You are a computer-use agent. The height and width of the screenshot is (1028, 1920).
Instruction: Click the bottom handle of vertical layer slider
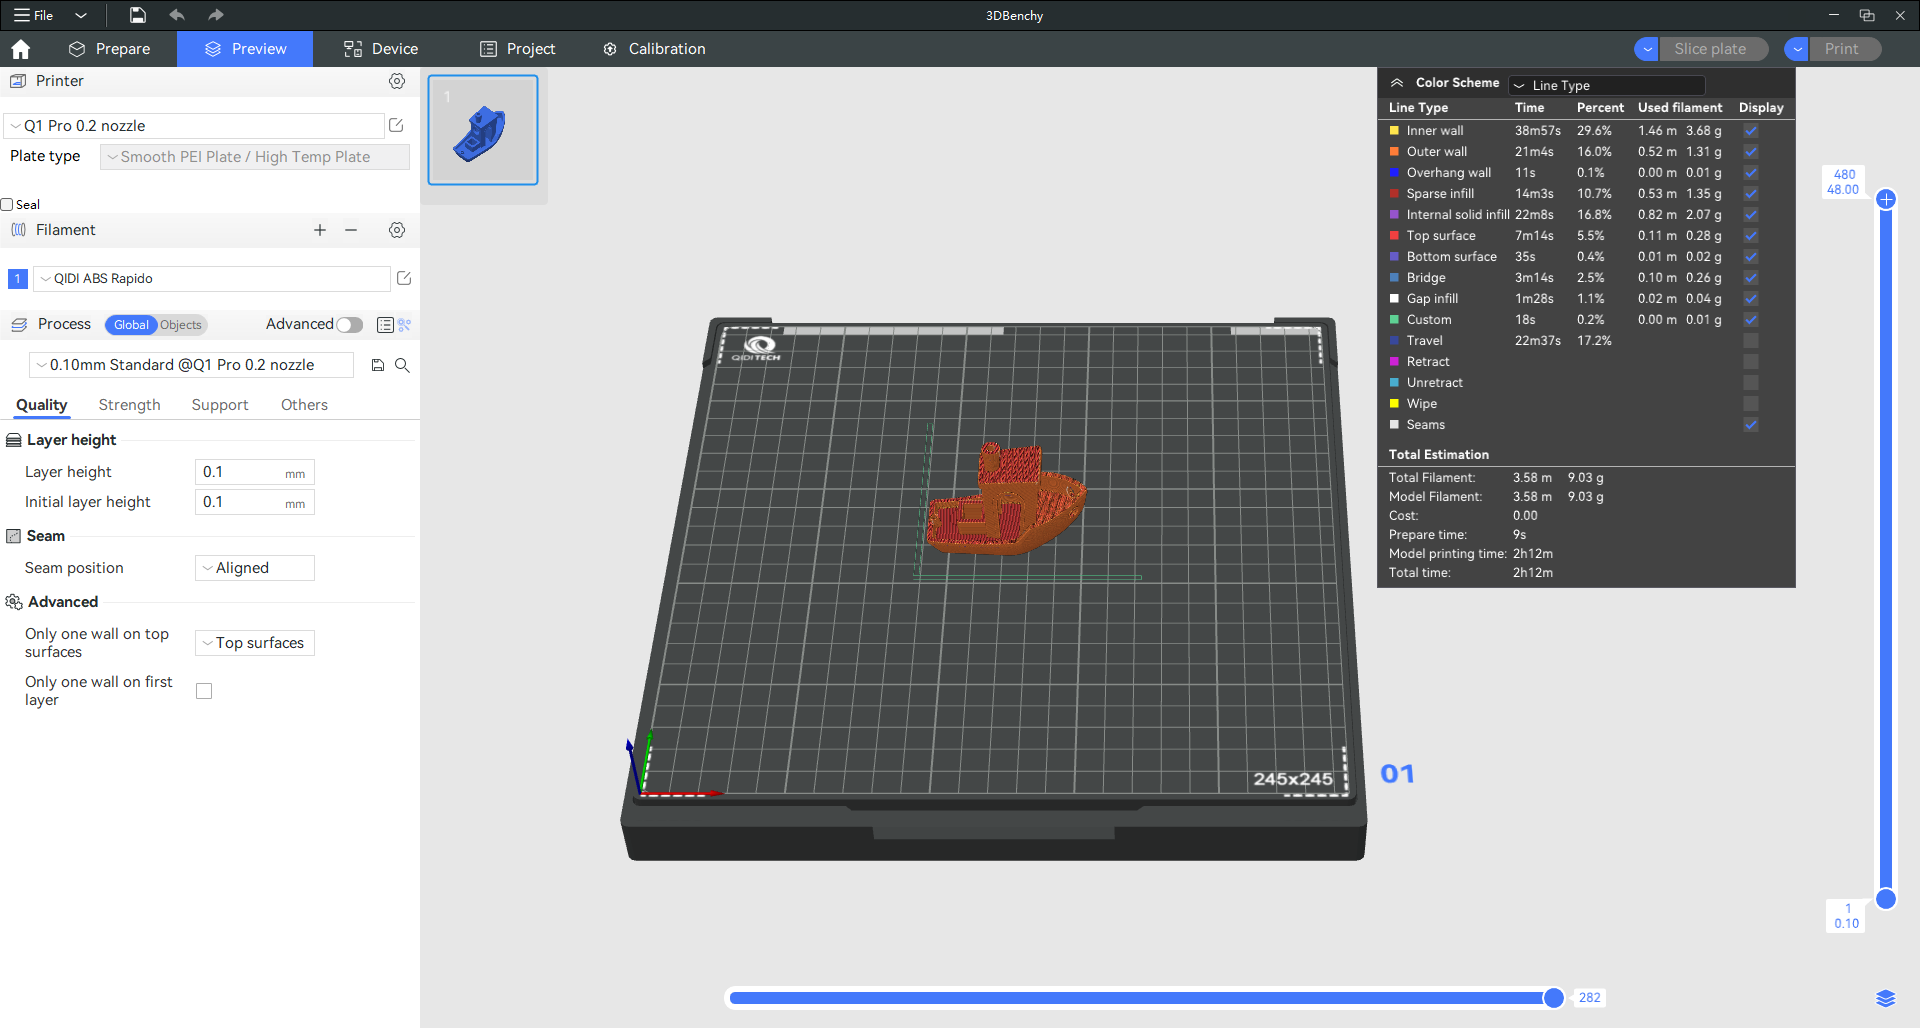(1886, 899)
